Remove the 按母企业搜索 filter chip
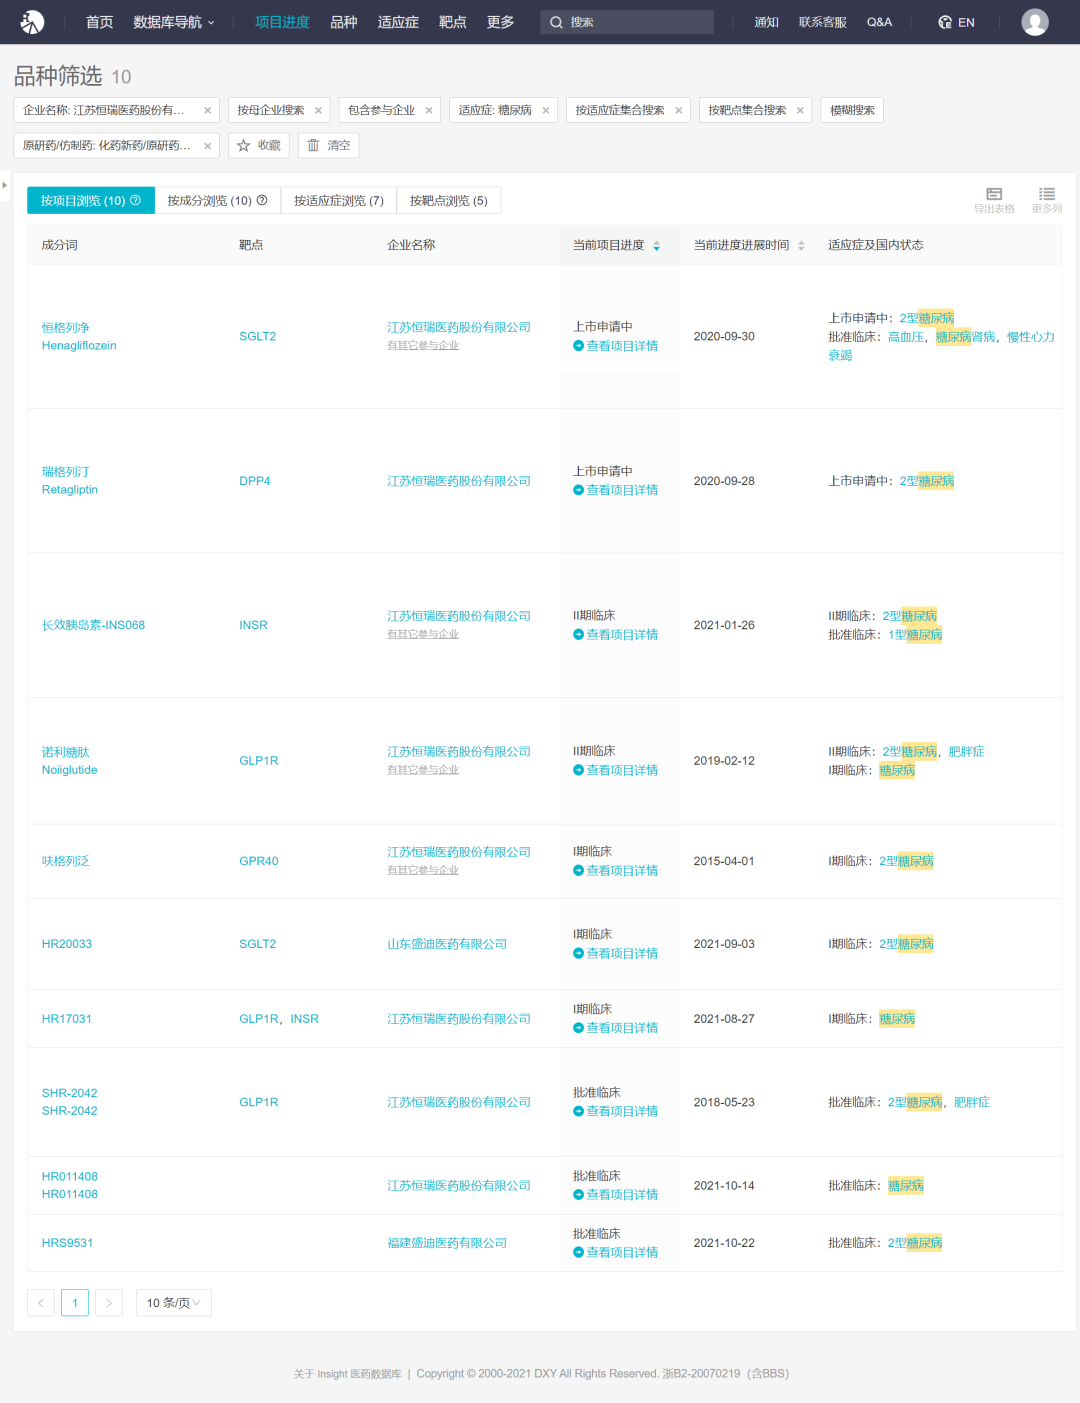 click(318, 111)
